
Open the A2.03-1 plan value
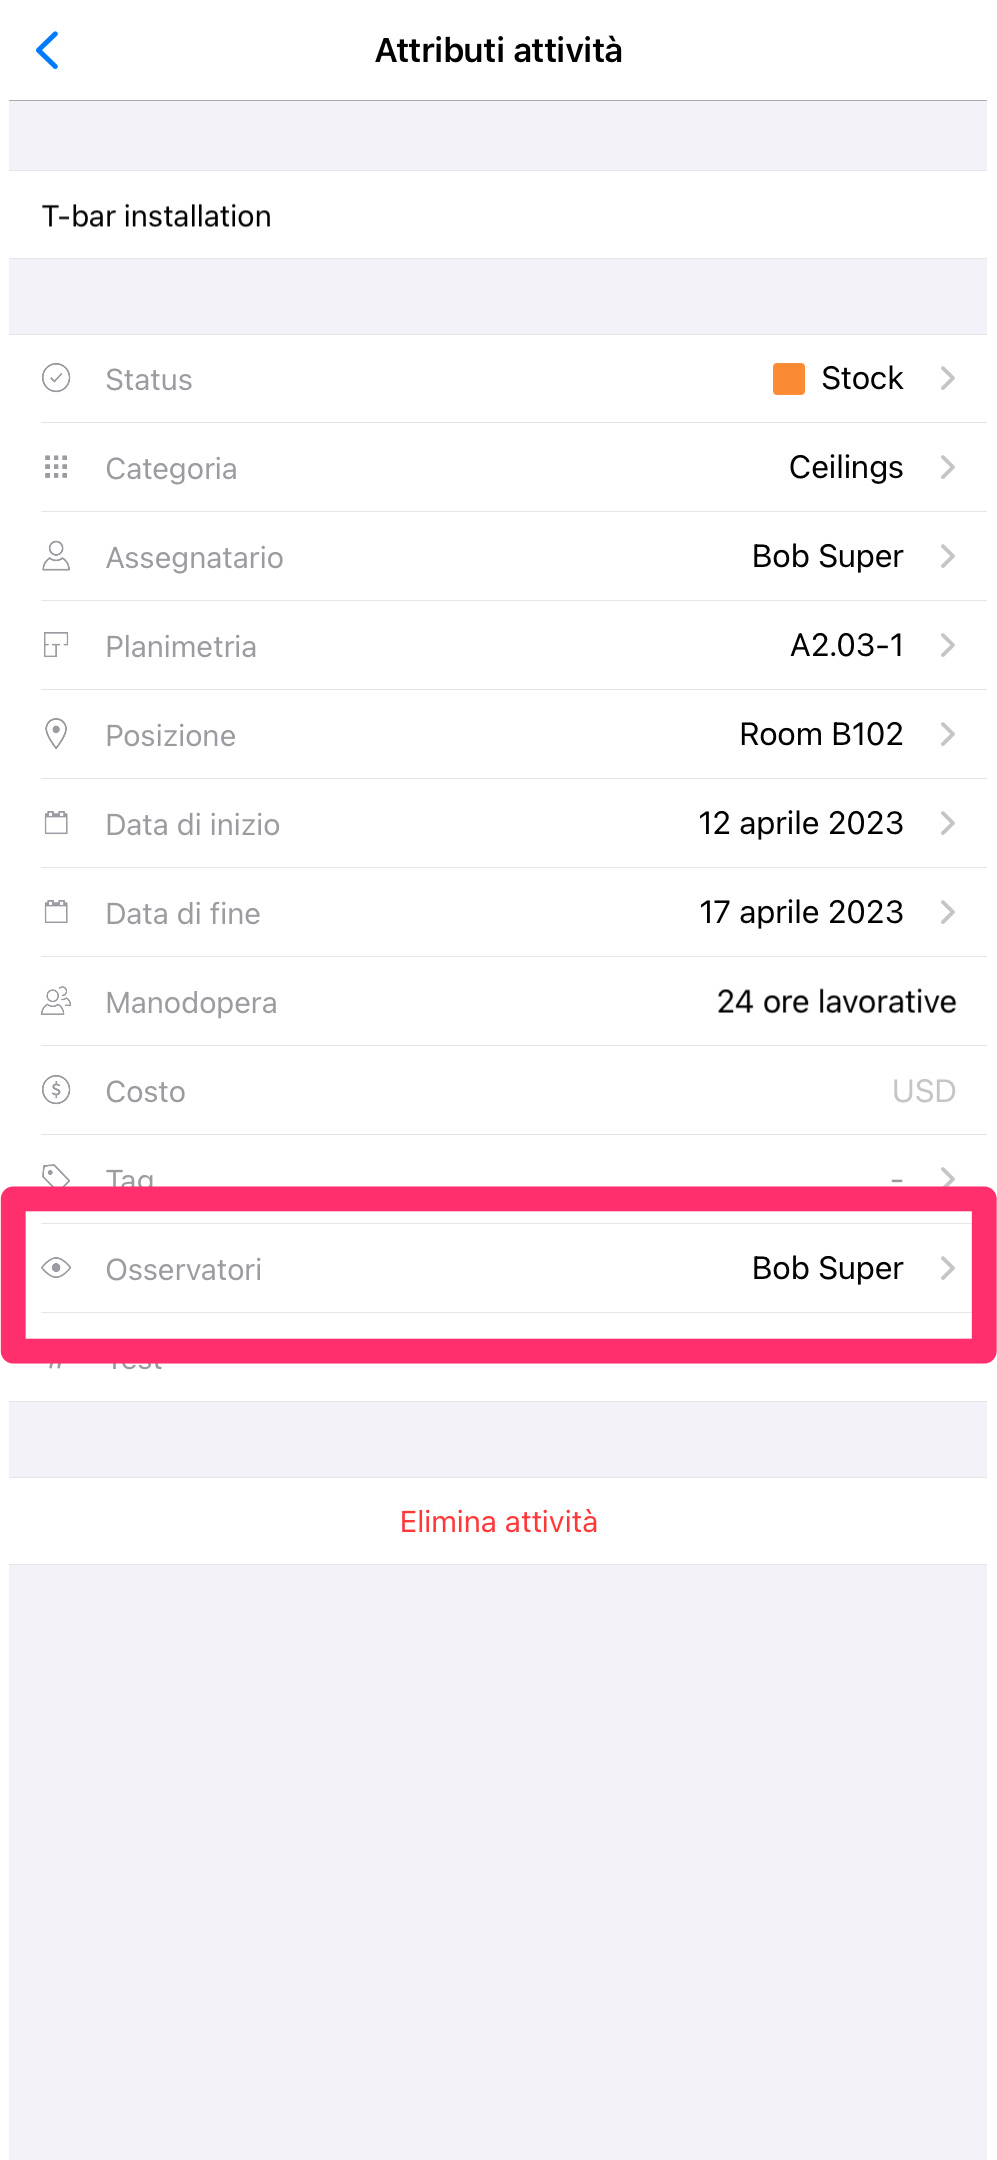(846, 645)
